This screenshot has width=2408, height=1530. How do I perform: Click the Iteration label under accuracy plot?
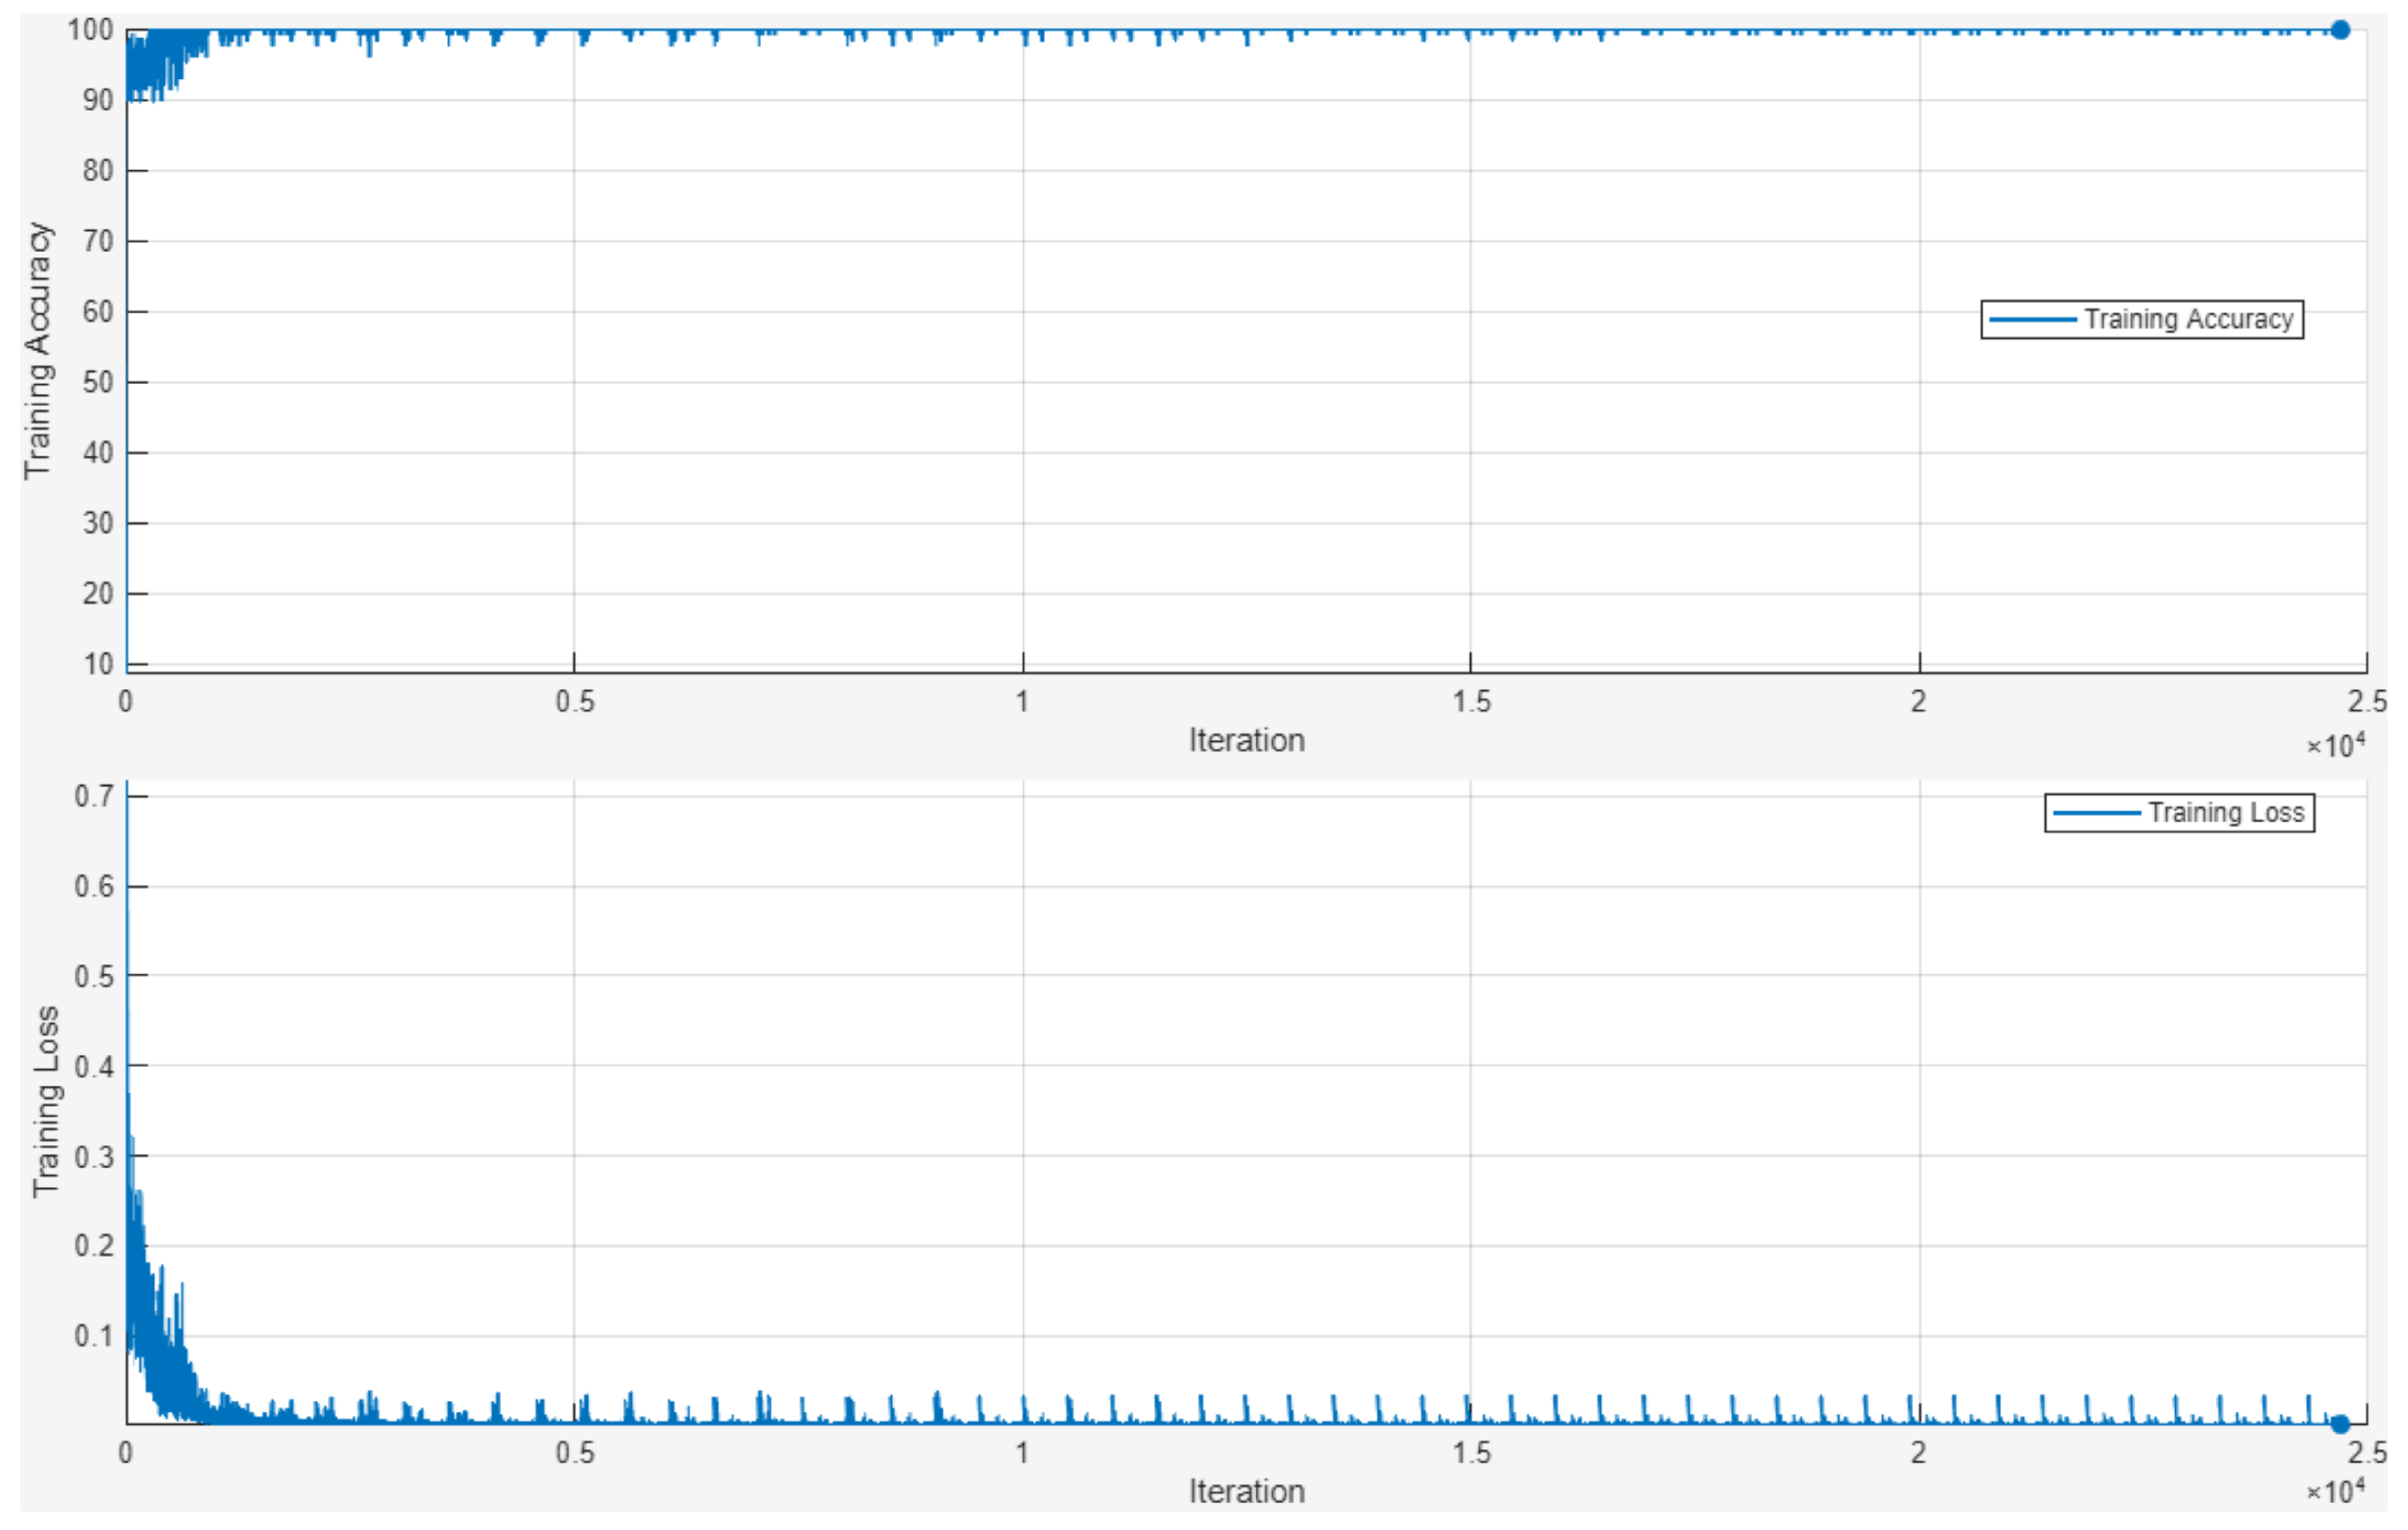[x=1246, y=740]
